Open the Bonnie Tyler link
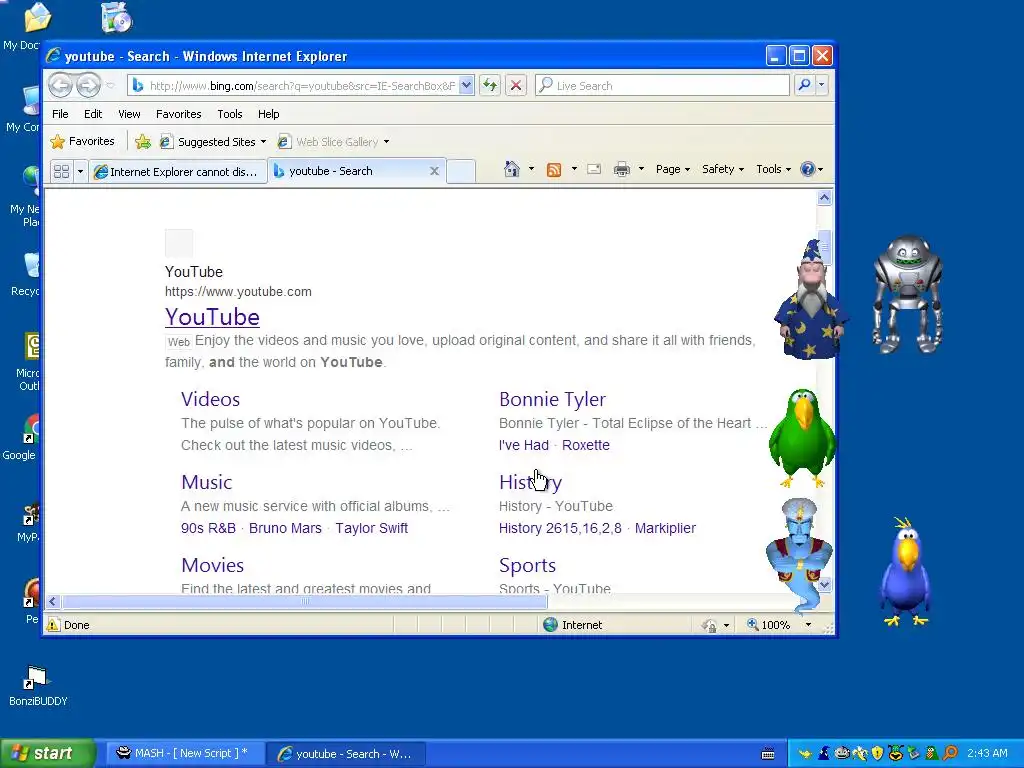This screenshot has height=768, width=1024. click(x=552, y=399)
